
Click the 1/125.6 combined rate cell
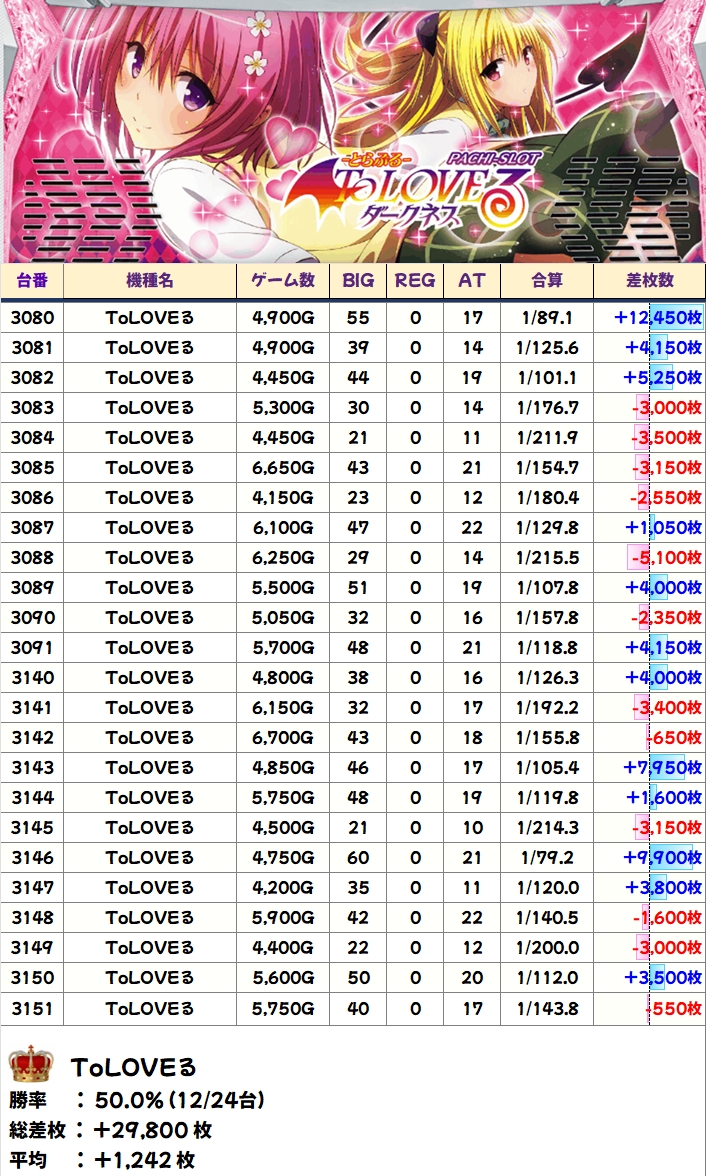pos(546,348)
